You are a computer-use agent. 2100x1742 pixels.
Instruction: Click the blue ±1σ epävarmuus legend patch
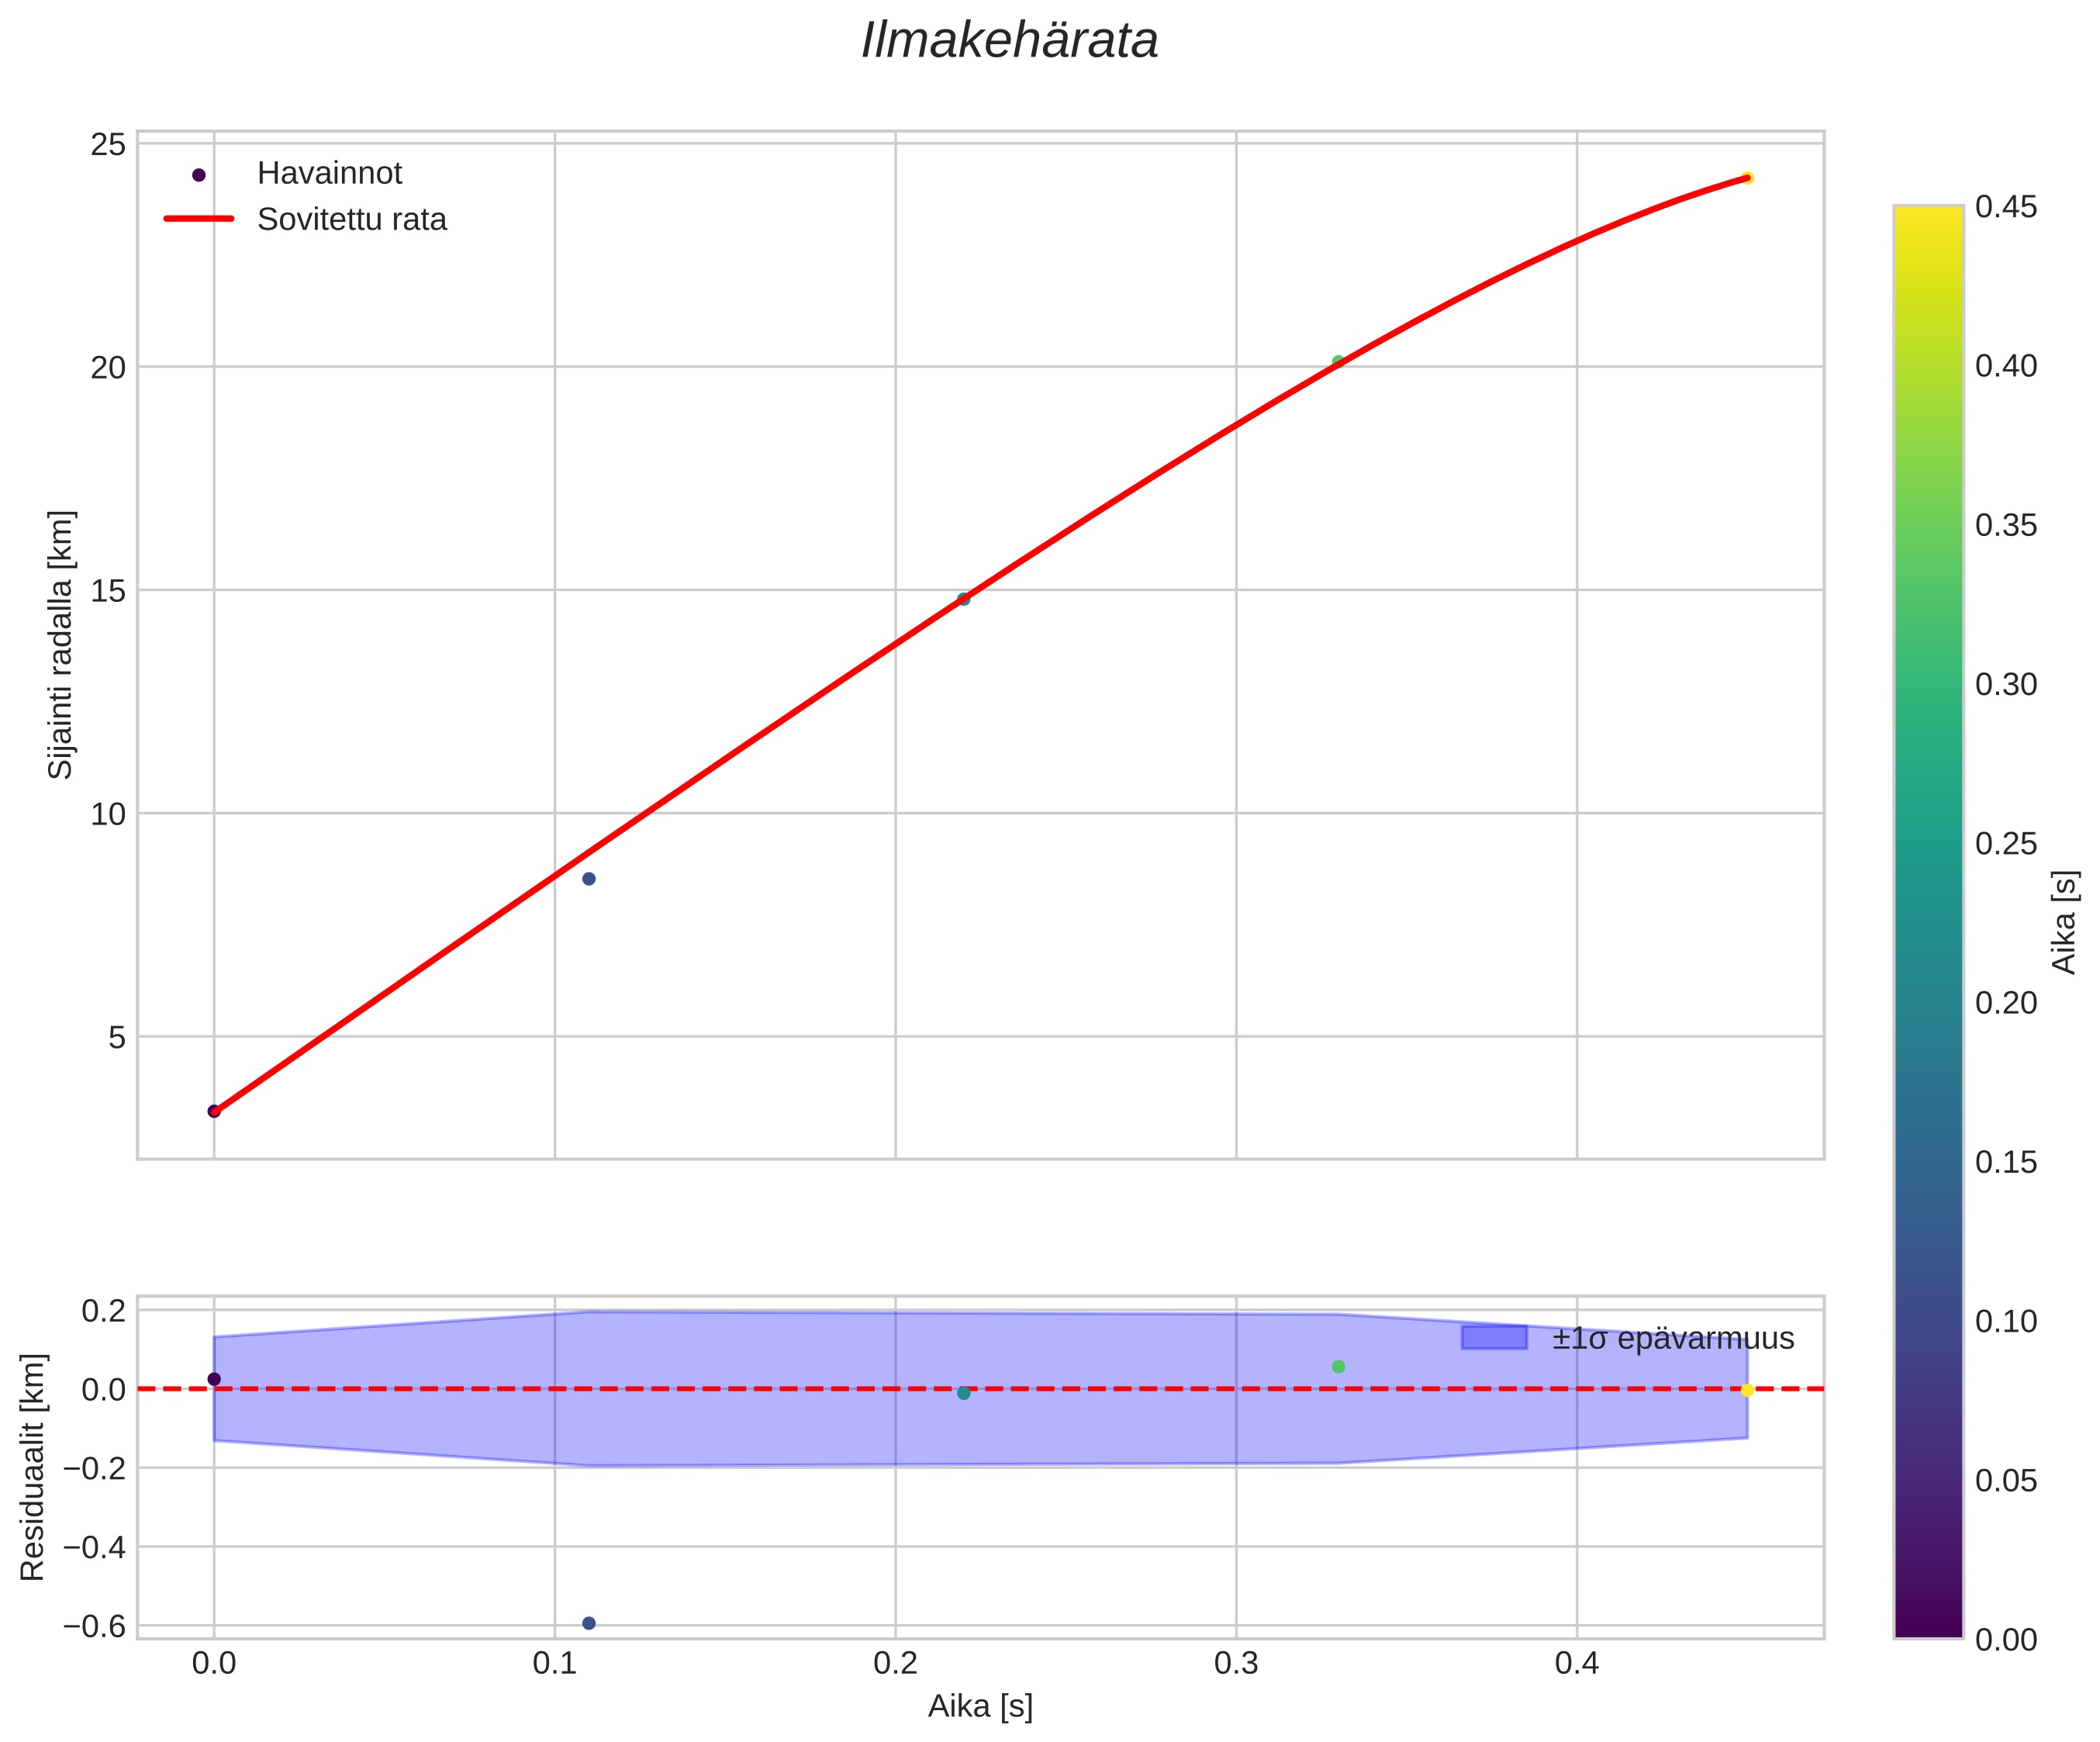(1494, 1338)
